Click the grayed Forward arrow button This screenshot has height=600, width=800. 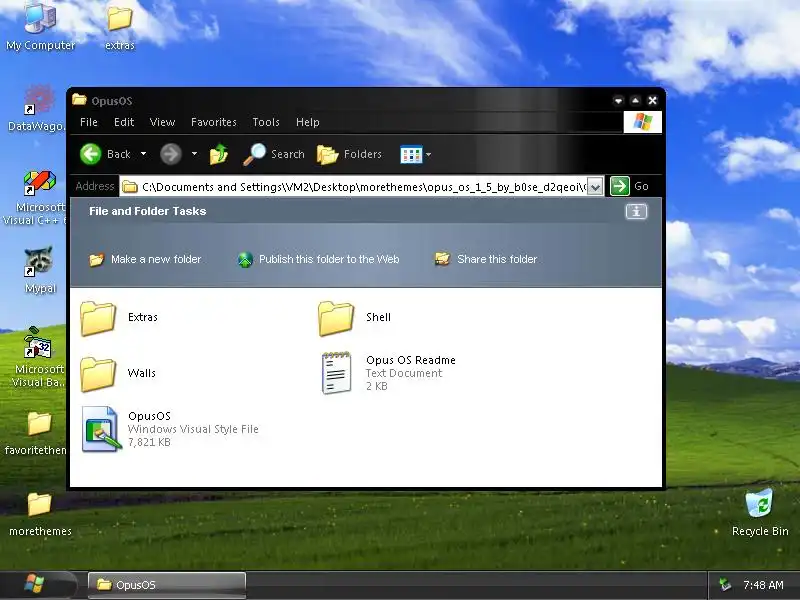[171, 154]
